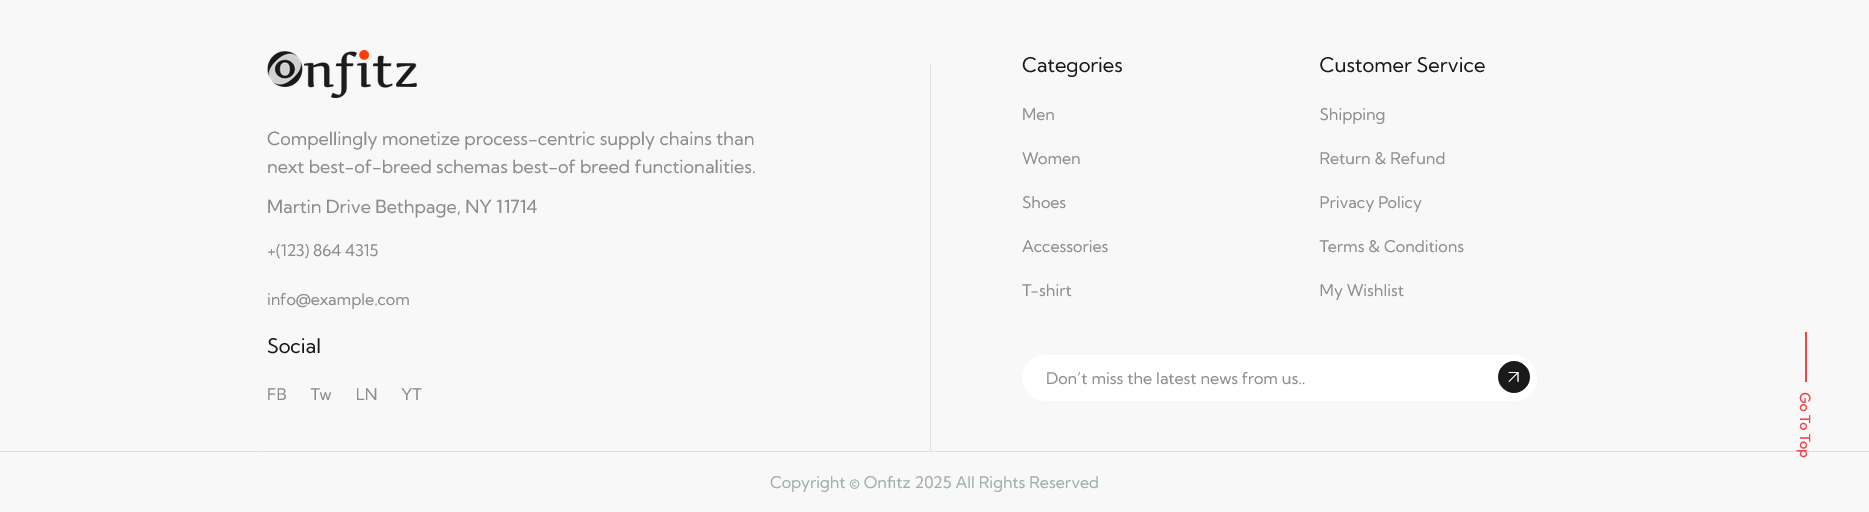This screenshot has width=1869, height=512.
Task: Go to the Men category
Action: point(1038,114)
